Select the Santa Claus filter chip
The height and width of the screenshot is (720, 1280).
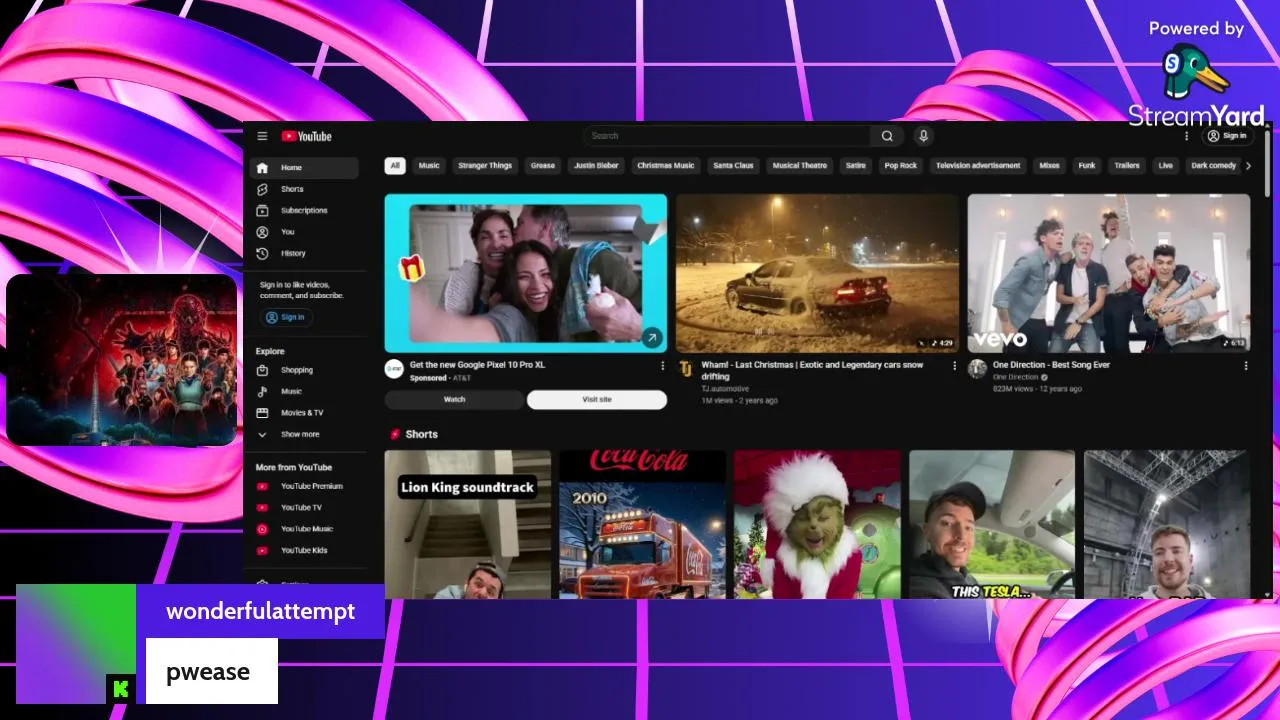(x=733, y=166)
